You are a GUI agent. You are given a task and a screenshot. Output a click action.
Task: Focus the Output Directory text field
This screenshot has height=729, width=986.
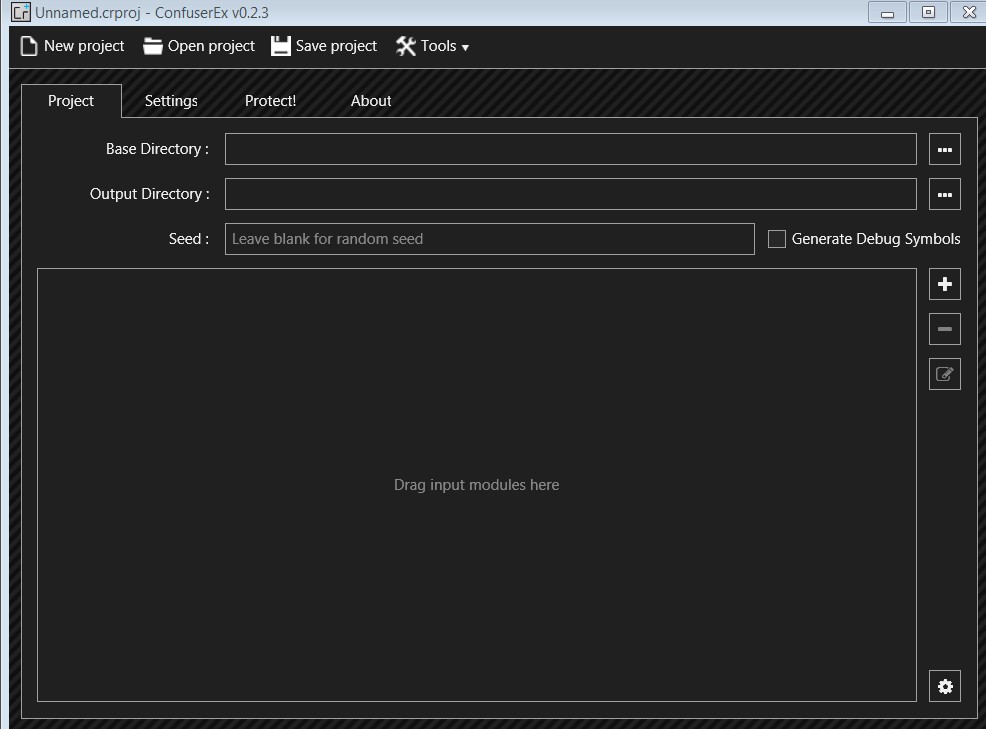[571, 194]
